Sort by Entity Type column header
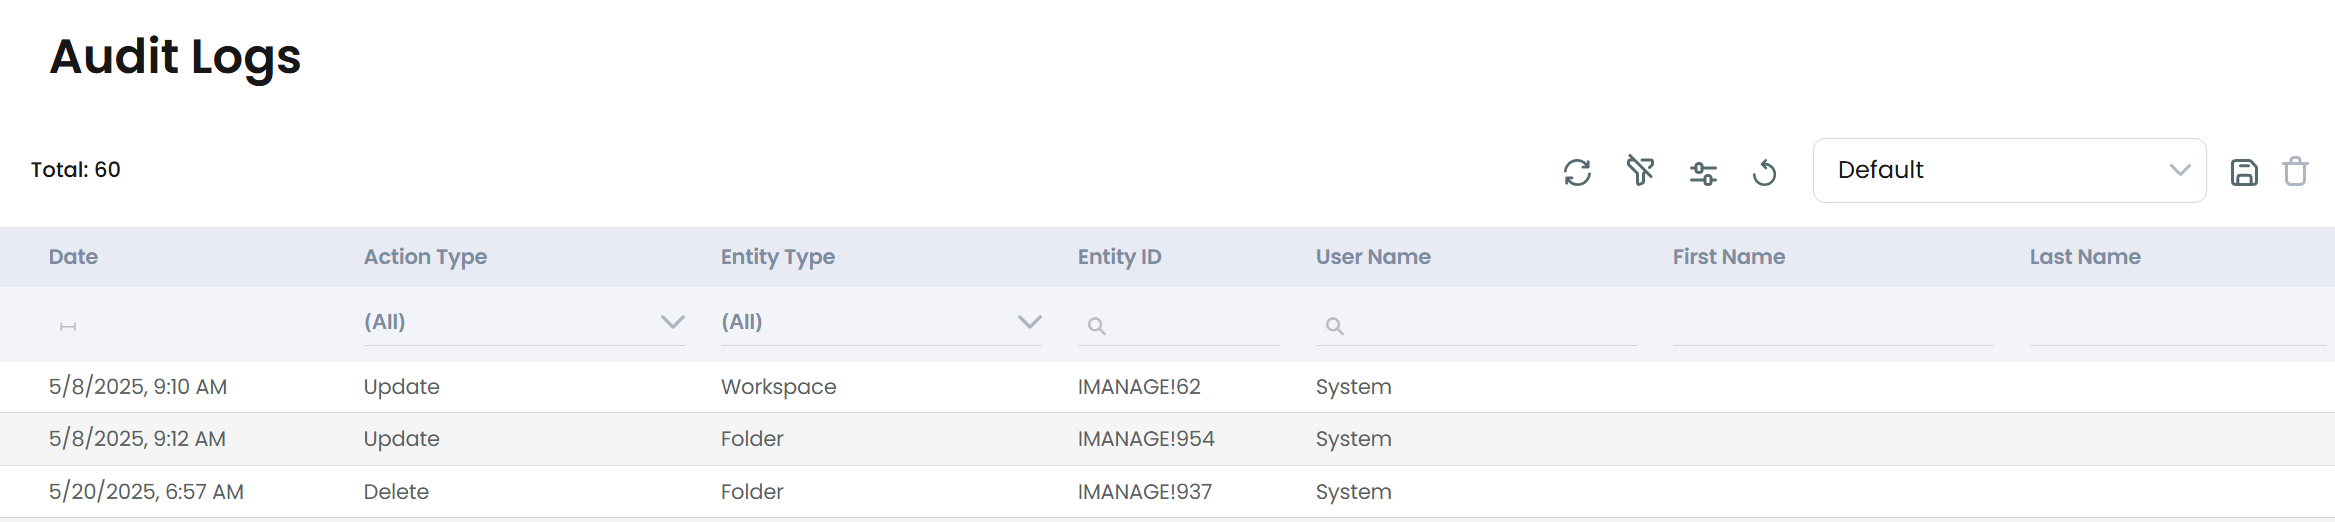The width and height of the screenshot is (2335, 522). pyautogui.click(x=777, y=257)
